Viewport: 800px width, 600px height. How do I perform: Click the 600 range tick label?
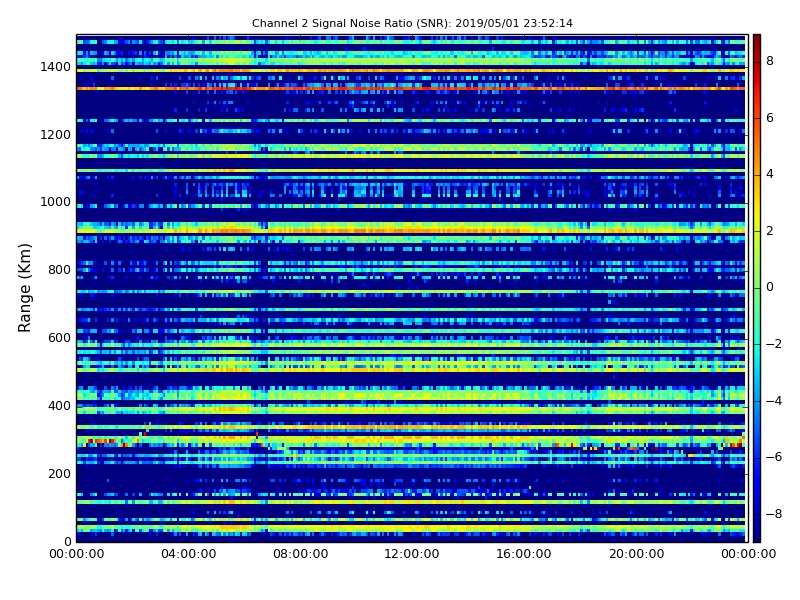point(59,338)
